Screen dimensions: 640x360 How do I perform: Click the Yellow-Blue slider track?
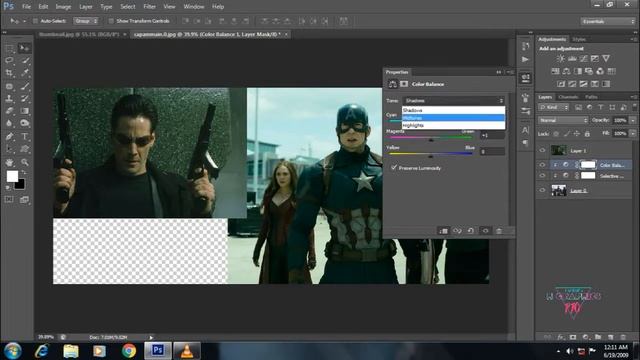tap(431, 154)
